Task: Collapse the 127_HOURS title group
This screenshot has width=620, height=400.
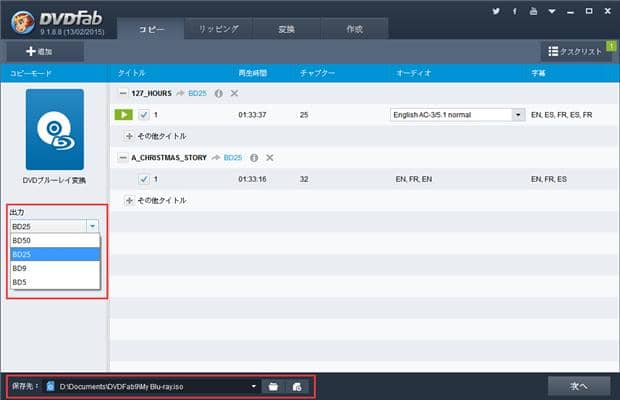Action: tap(123, 93)
